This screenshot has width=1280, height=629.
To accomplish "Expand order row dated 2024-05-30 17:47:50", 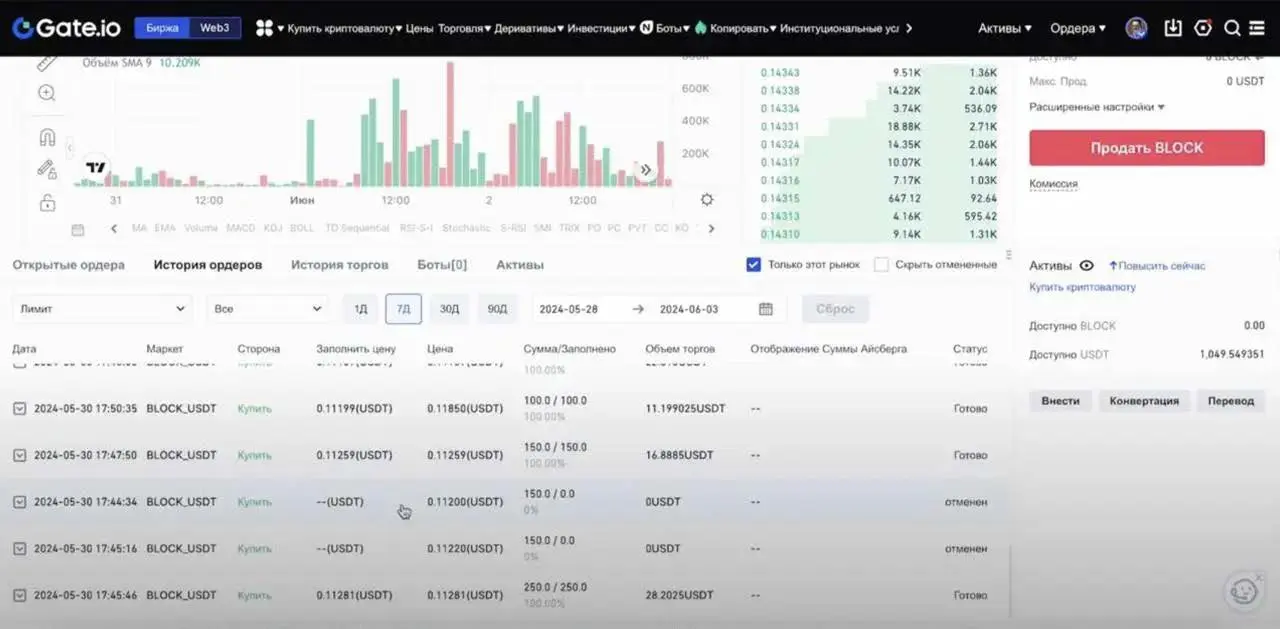I will [19, 455].
